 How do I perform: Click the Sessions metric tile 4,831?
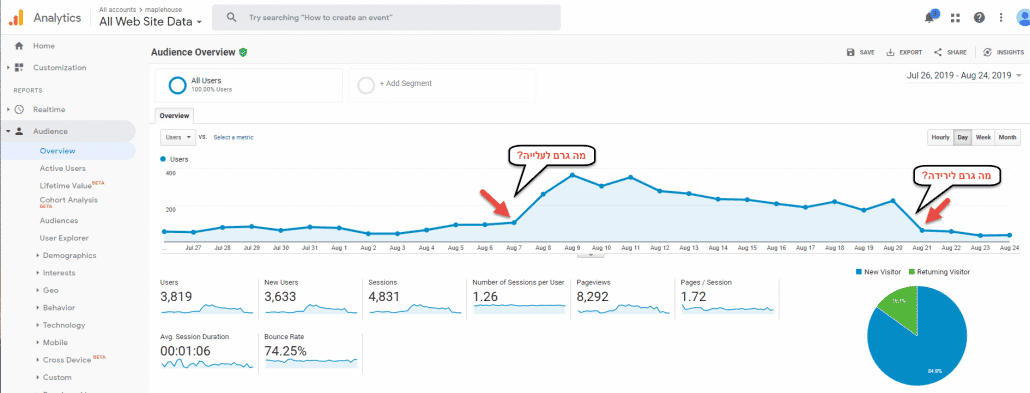(x=414, y=297)
